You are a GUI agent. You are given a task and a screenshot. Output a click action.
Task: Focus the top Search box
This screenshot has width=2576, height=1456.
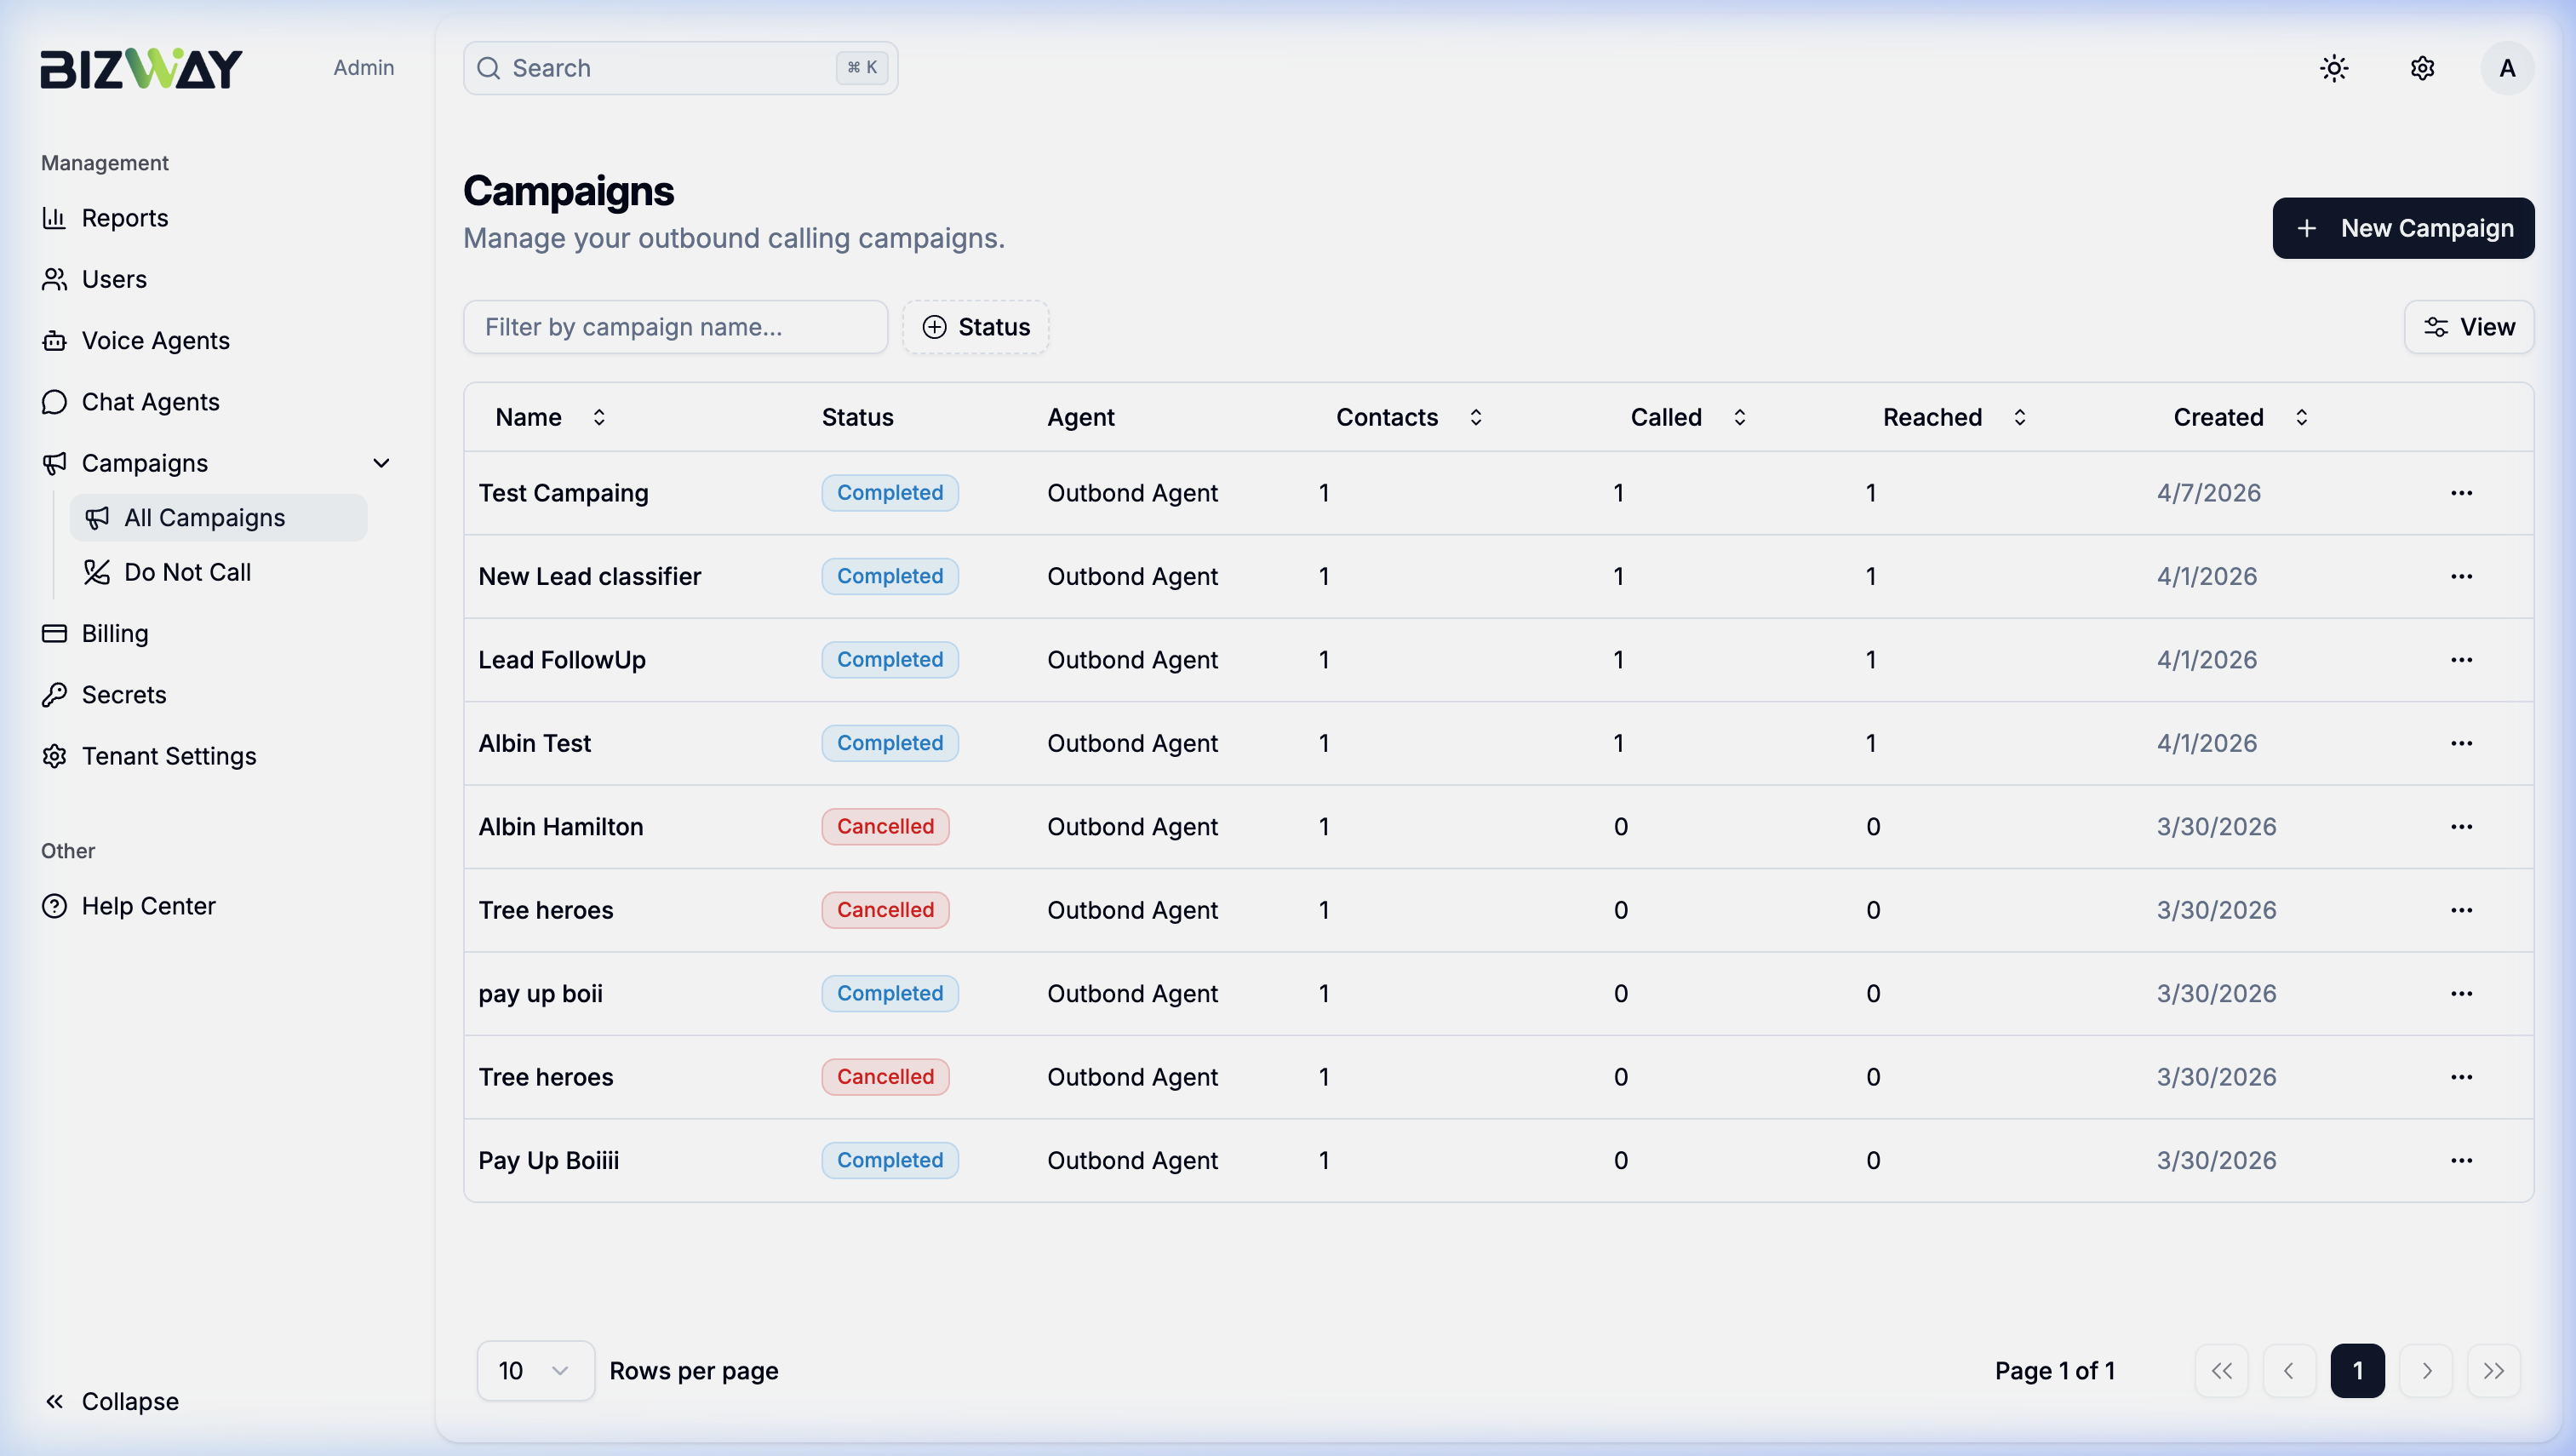(x=681, y=68)
